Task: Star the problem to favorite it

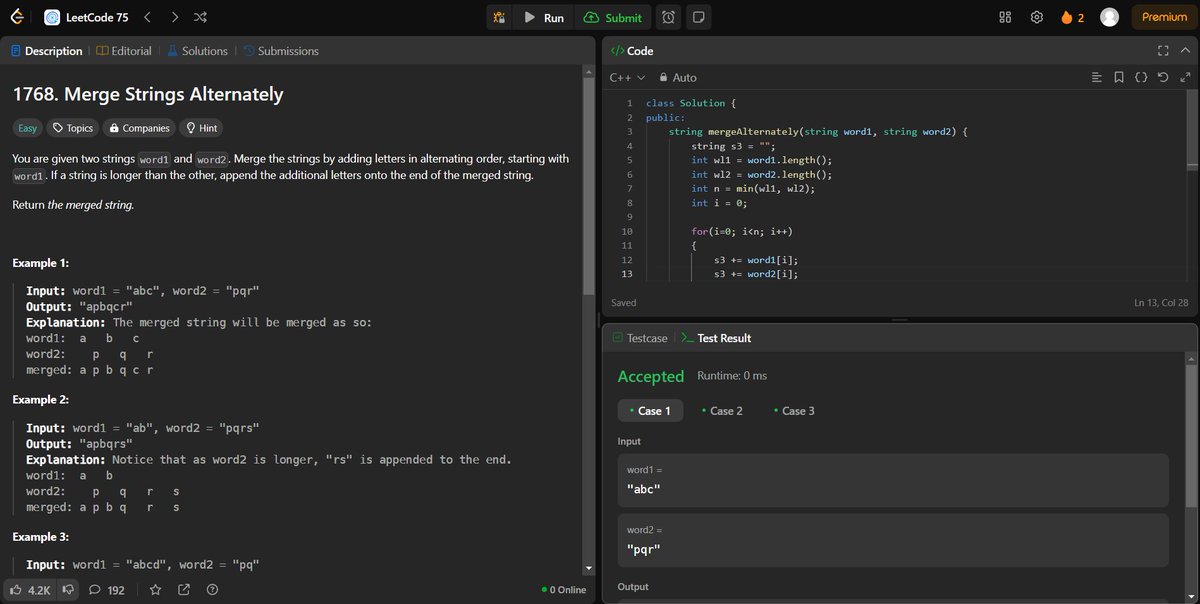Action: click(156, 590)
